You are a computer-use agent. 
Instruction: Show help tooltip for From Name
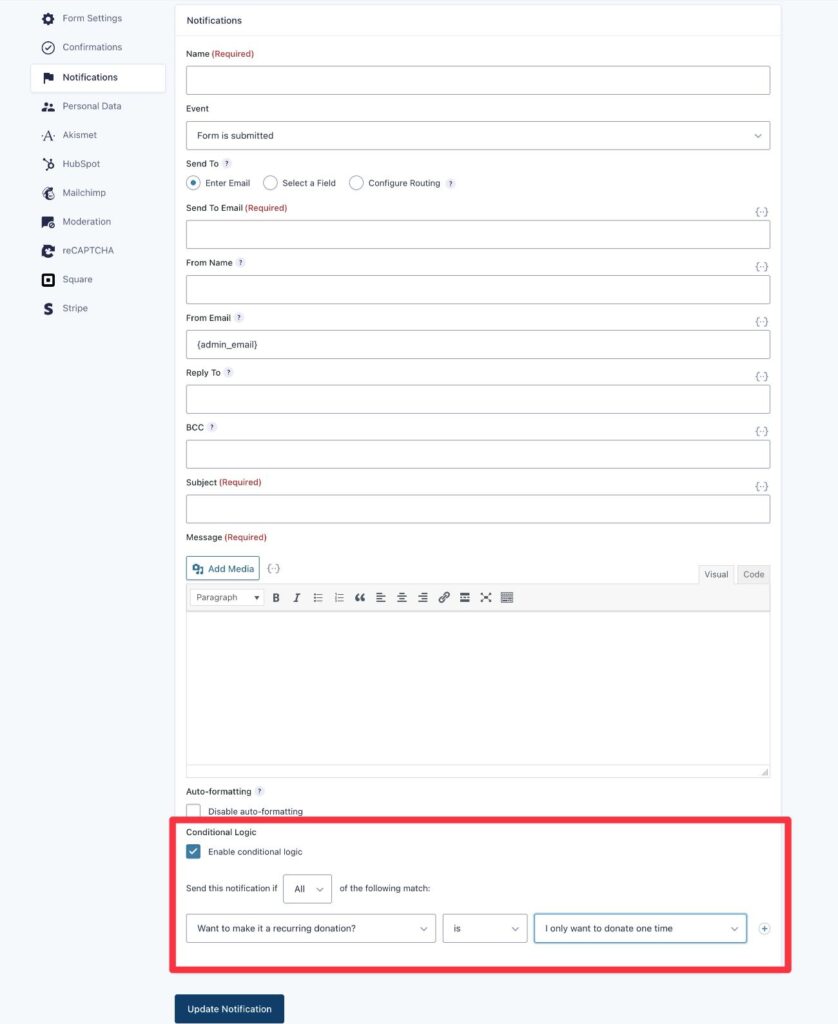coord(240,263)
